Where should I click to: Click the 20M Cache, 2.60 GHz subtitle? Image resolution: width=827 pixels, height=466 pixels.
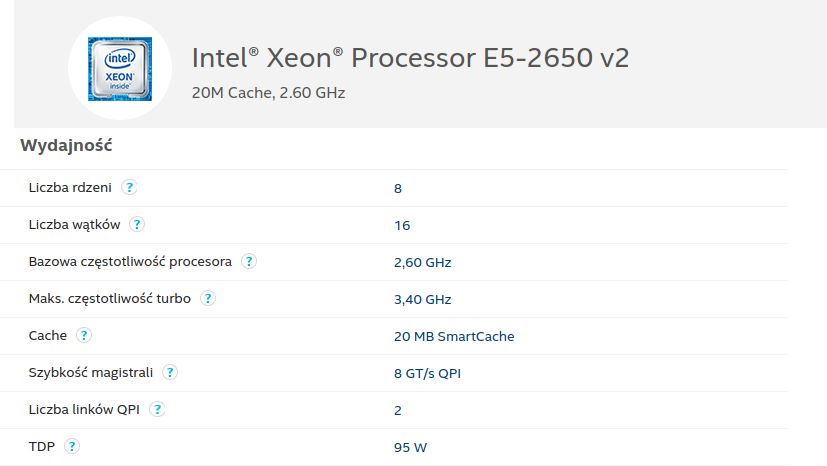[x=268, y=93]
